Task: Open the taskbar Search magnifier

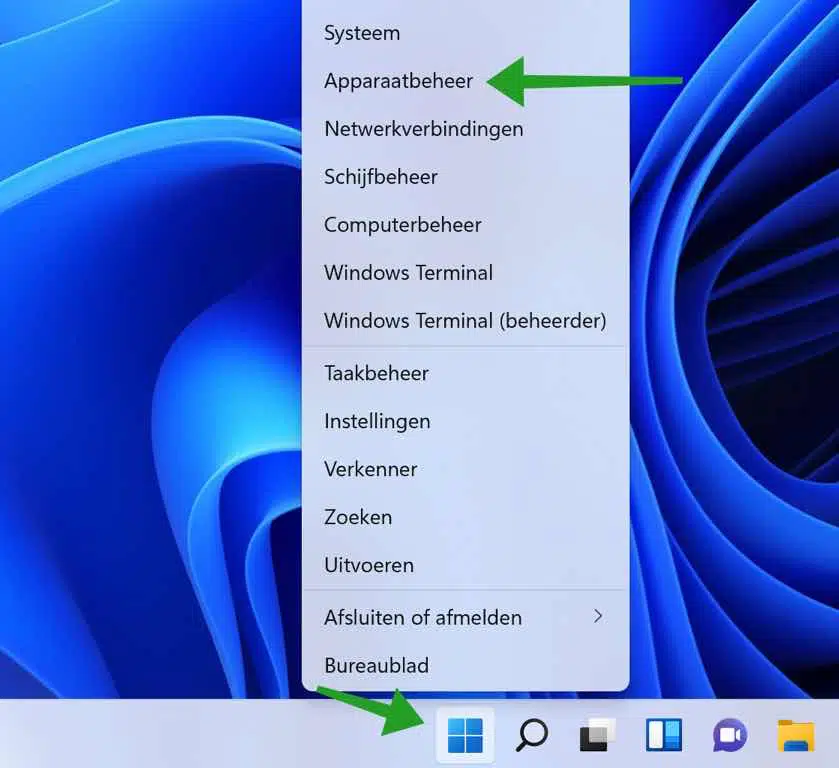Action: point(531,735)
